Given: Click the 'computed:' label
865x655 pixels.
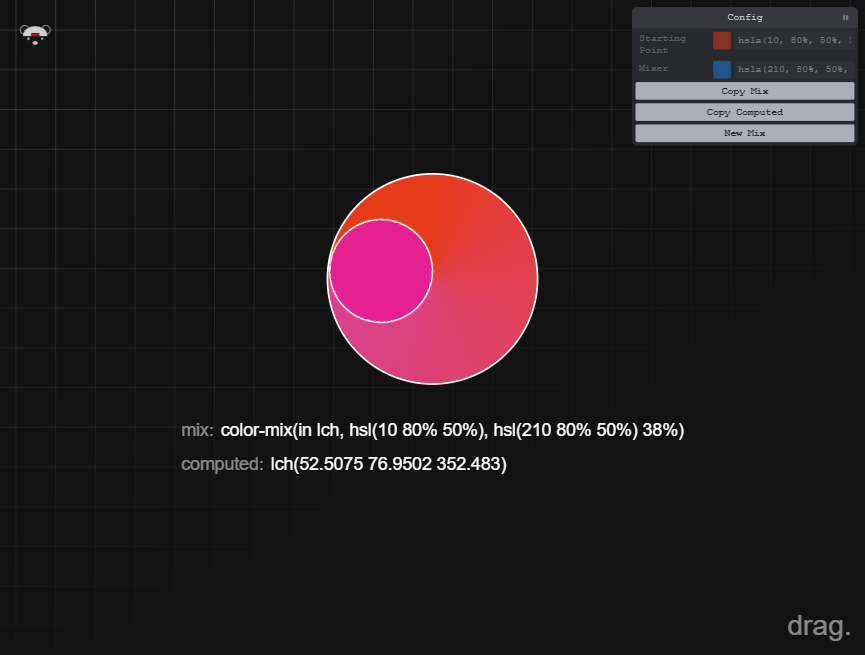Looking at the screenshot, I should [x=222, y=464].
